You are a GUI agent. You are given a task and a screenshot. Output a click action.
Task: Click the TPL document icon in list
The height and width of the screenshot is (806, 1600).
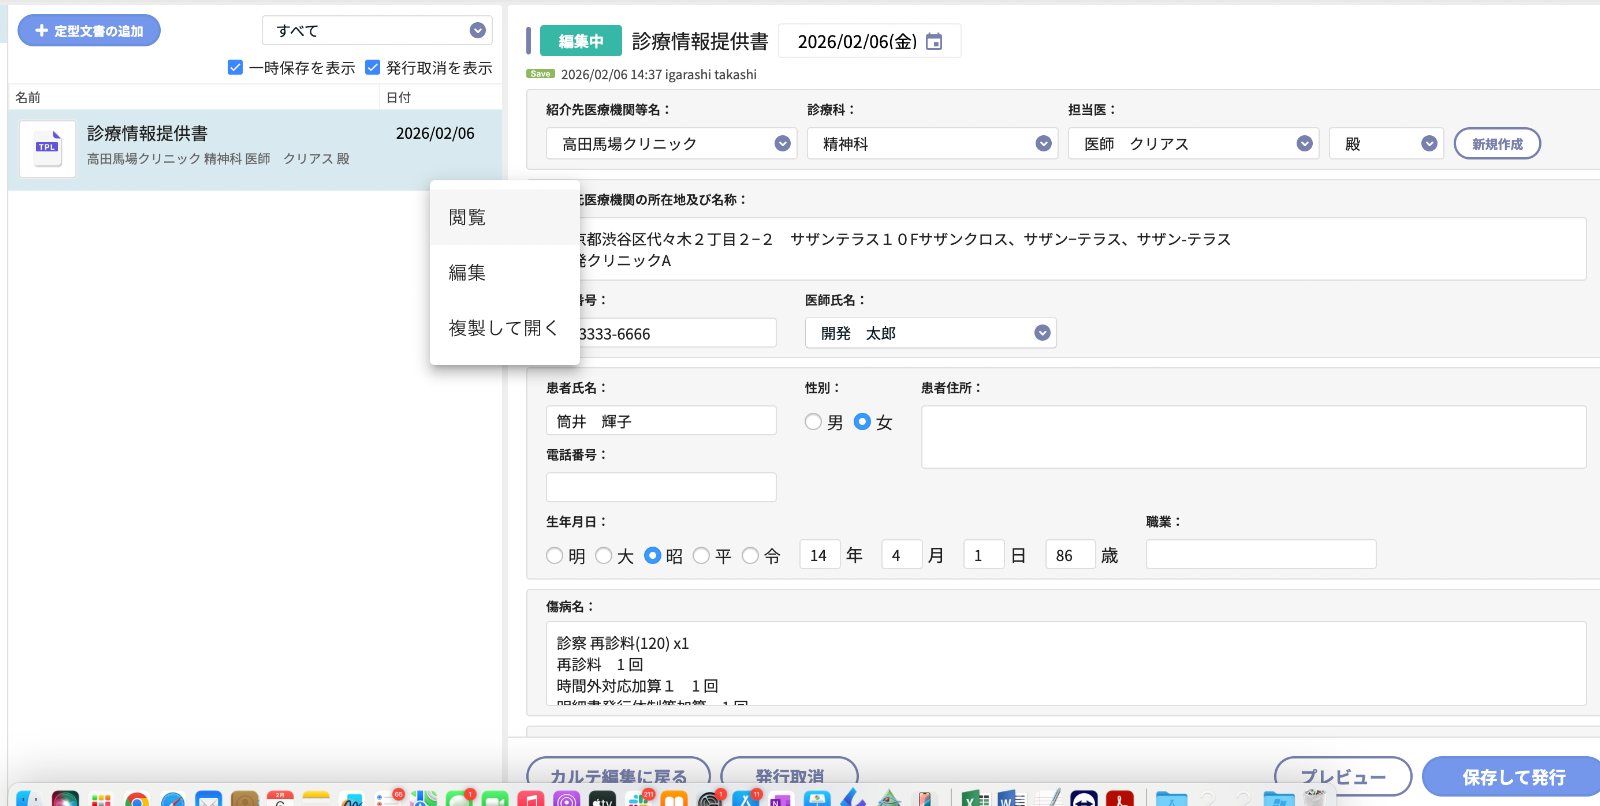point(47,149)
